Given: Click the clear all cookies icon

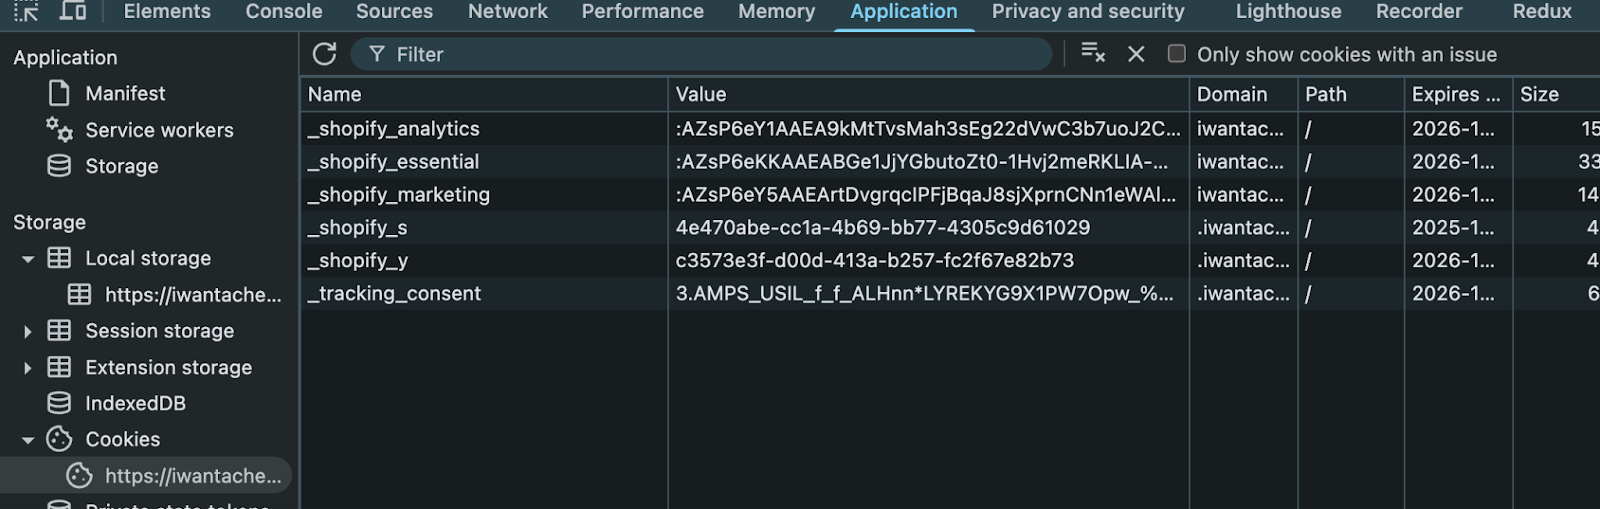Looking at the screenshot, I should coord(1093,53).
